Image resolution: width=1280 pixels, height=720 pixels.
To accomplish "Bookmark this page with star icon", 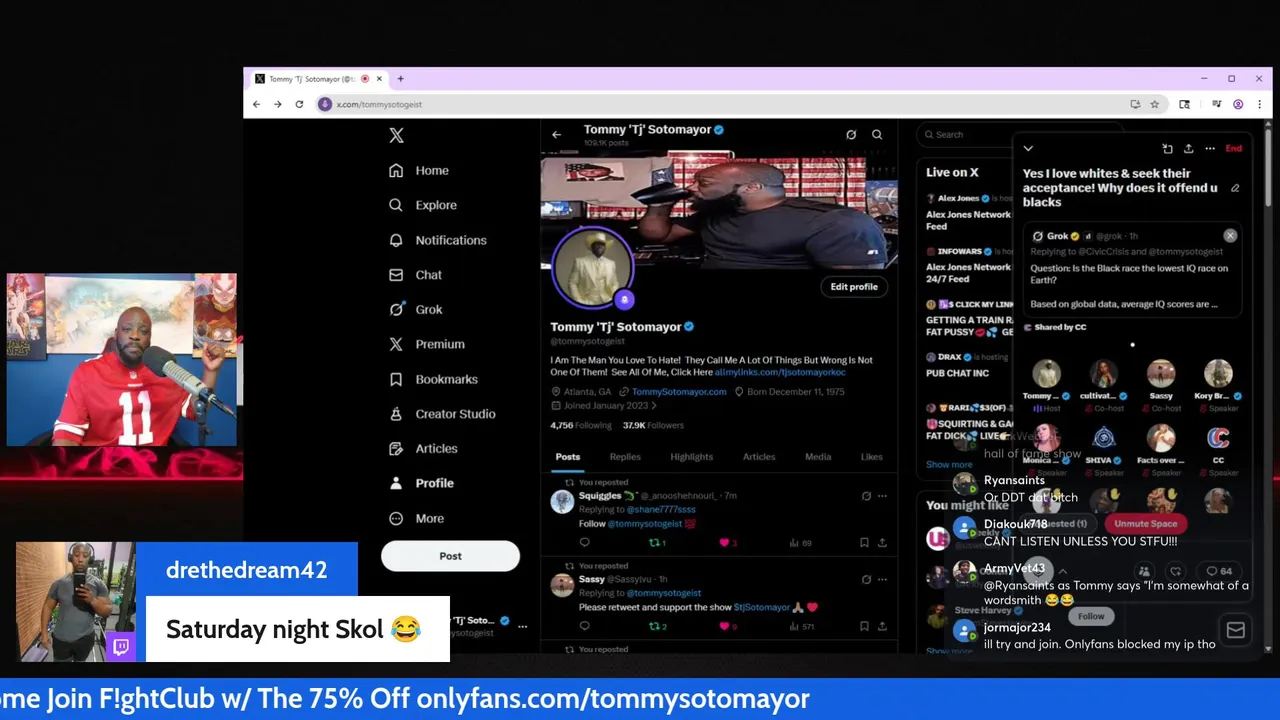I will tap(1154, 104).
